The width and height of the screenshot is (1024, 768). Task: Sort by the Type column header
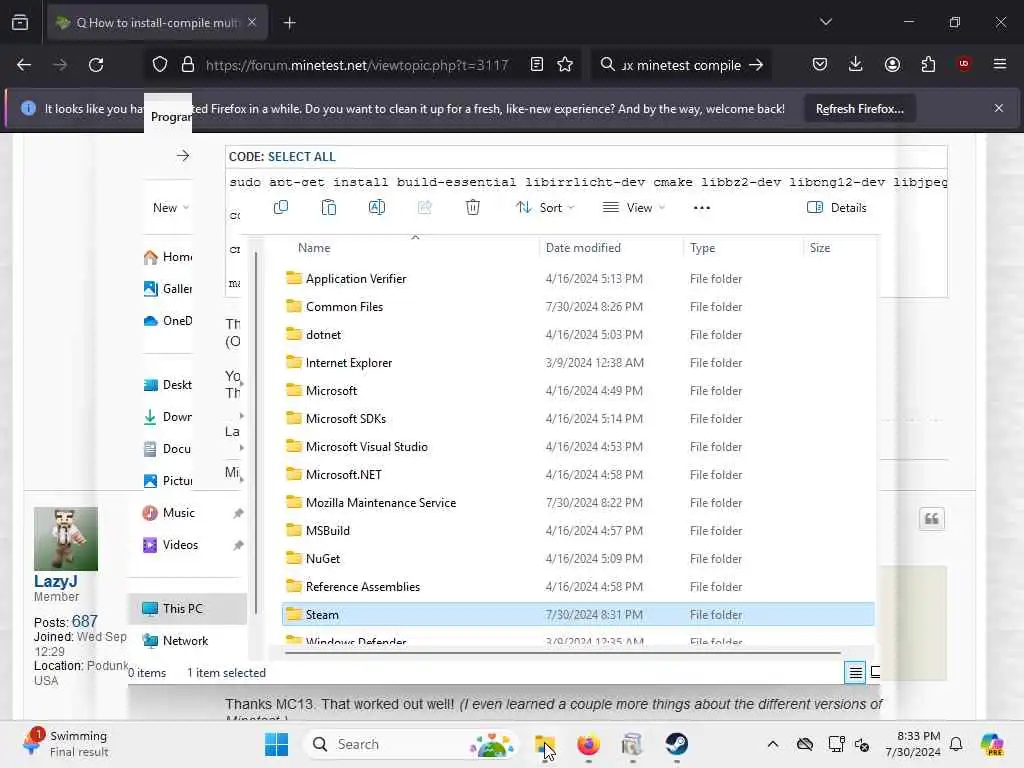[x=703, y=248]
